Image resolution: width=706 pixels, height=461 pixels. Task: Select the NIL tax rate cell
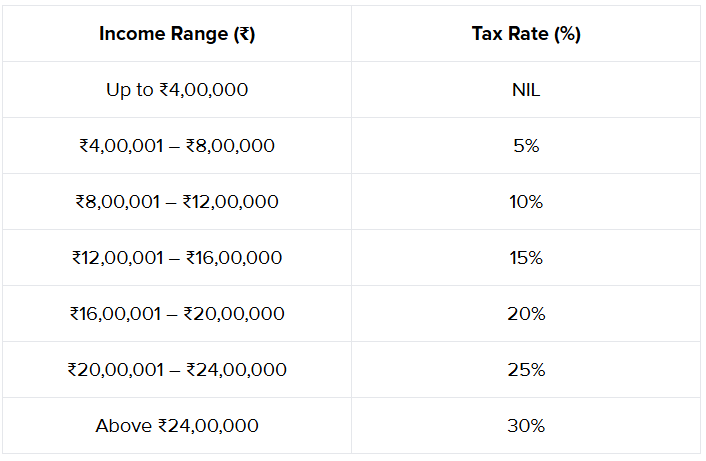(x=526, y=90)
